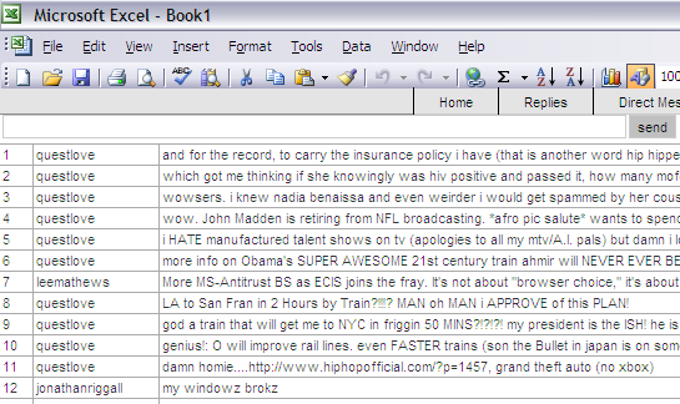Viewport: 680px width, 404px height.
Task: Expand the Paste options dropdown arrow
Action: [325, 78]
